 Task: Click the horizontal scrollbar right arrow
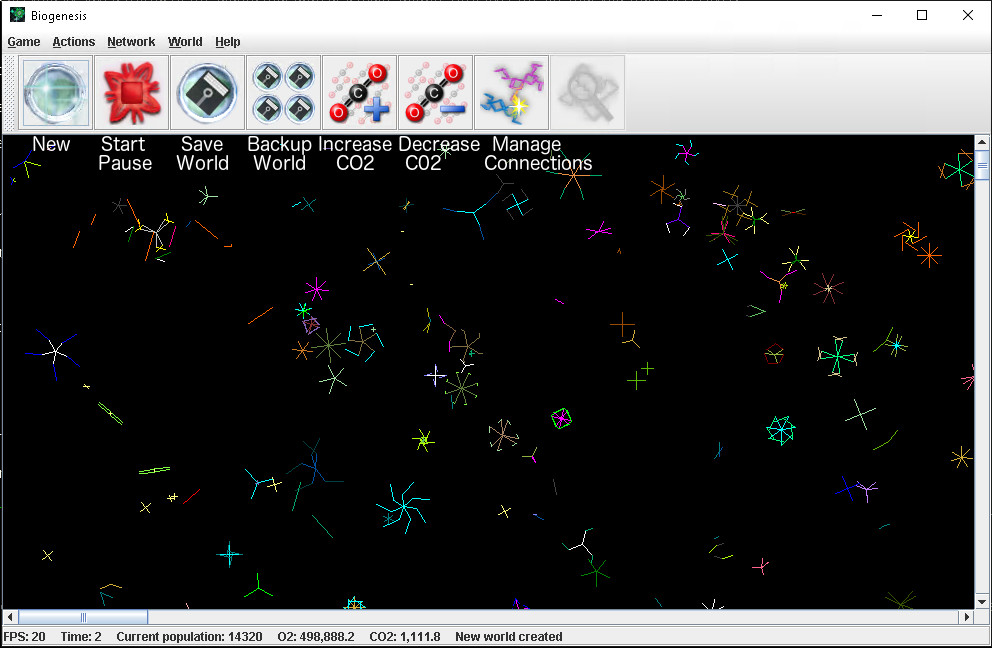(966, 618)
